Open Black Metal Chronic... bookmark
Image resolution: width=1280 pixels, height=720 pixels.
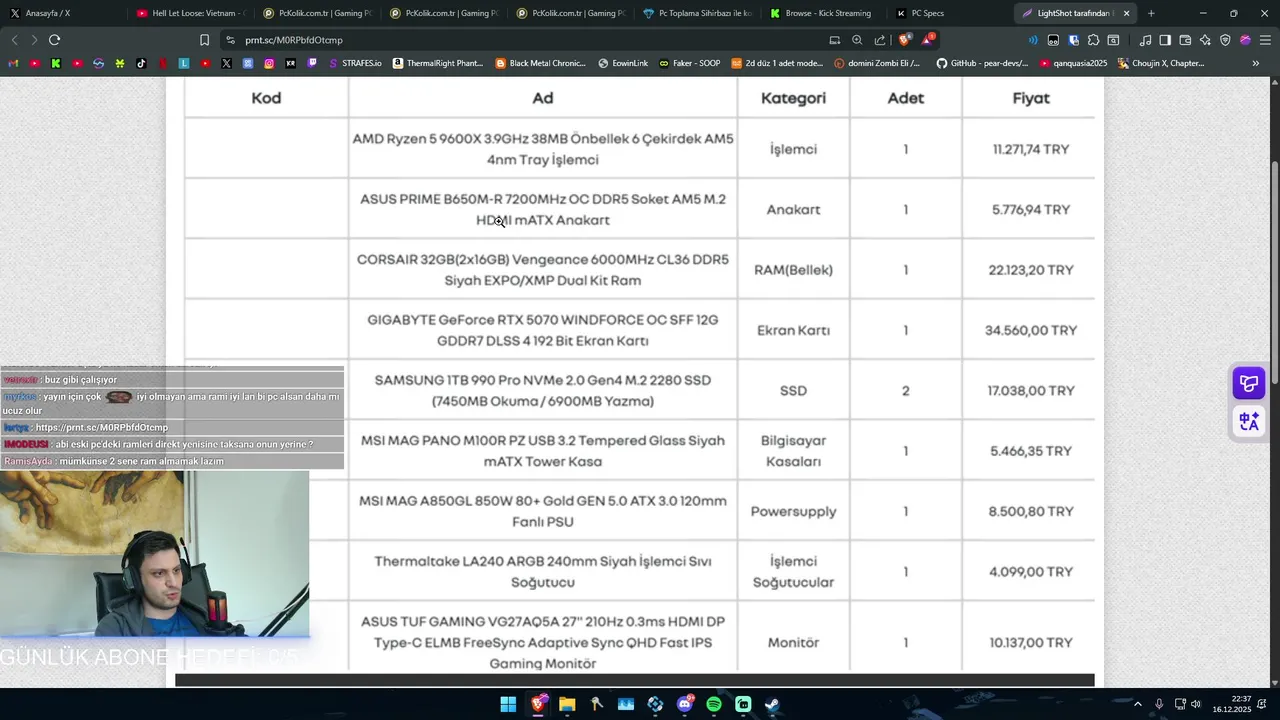tap(541, 63)
